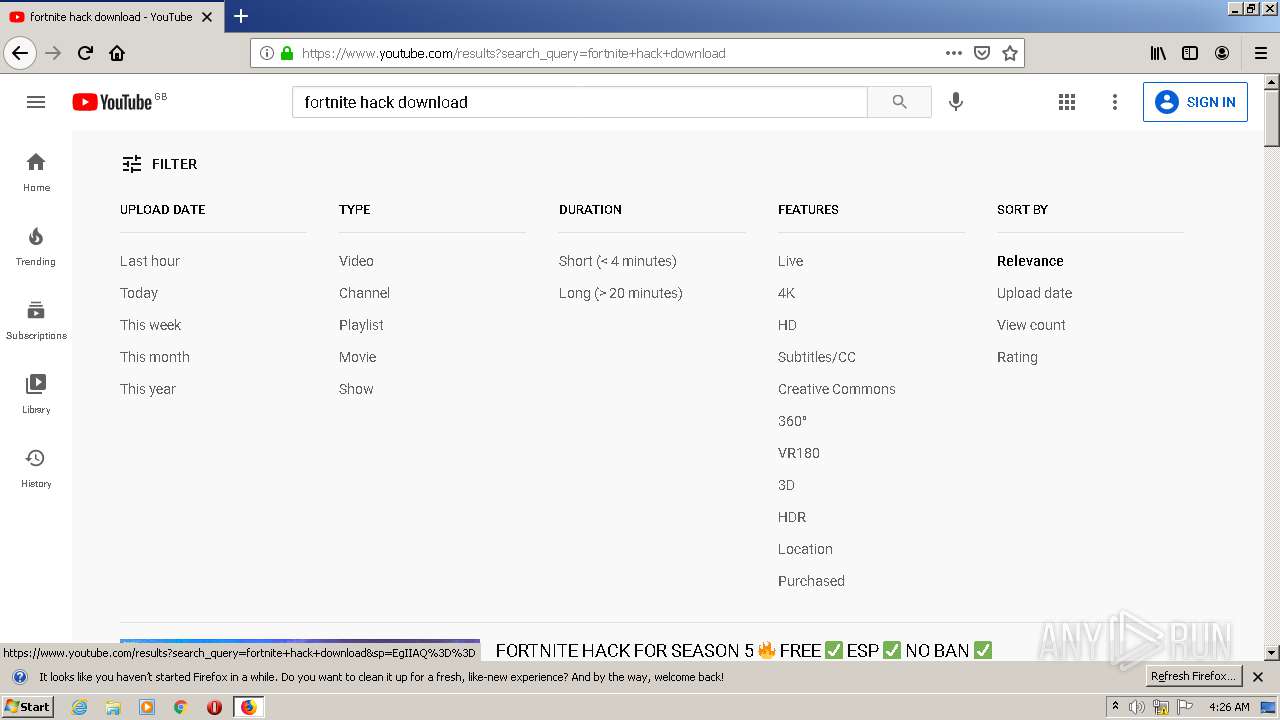
Task: Enable the 360° feature filter
Action: click(x=792, y=421)
